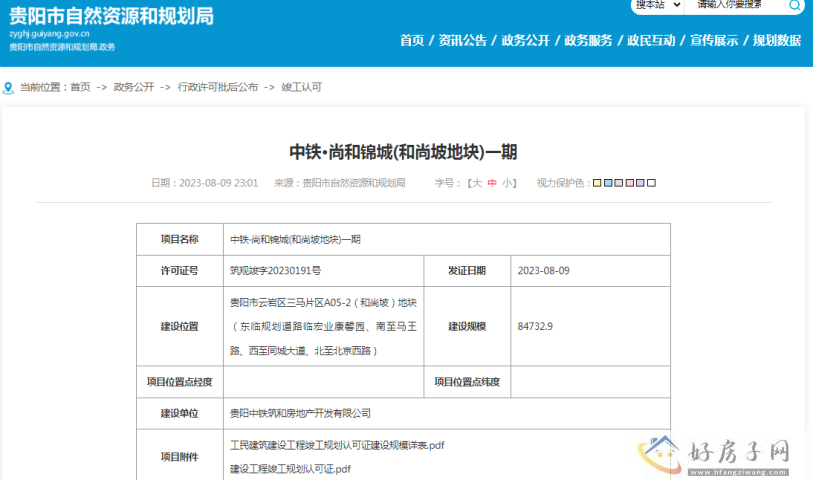
Task: Click the construction scale value 84732.9
Action: click(535, 327)
